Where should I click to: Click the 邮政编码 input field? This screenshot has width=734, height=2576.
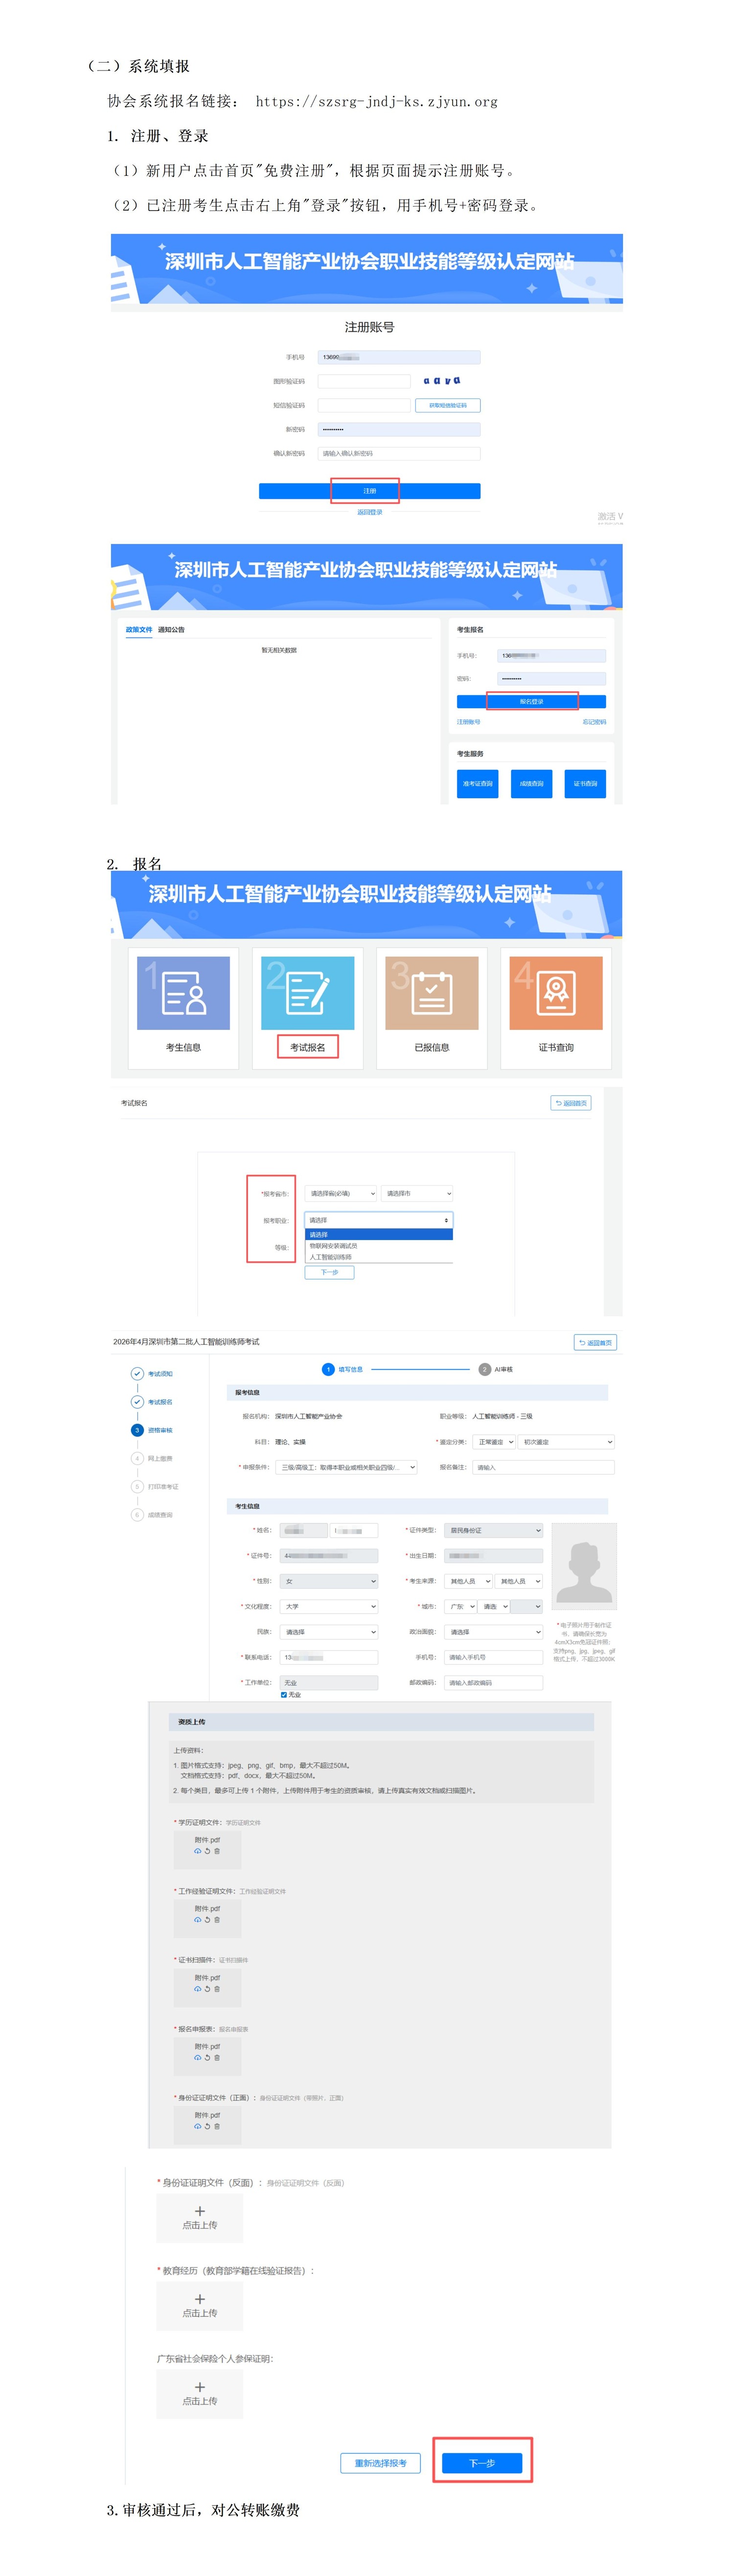[x=494, y=1683]
